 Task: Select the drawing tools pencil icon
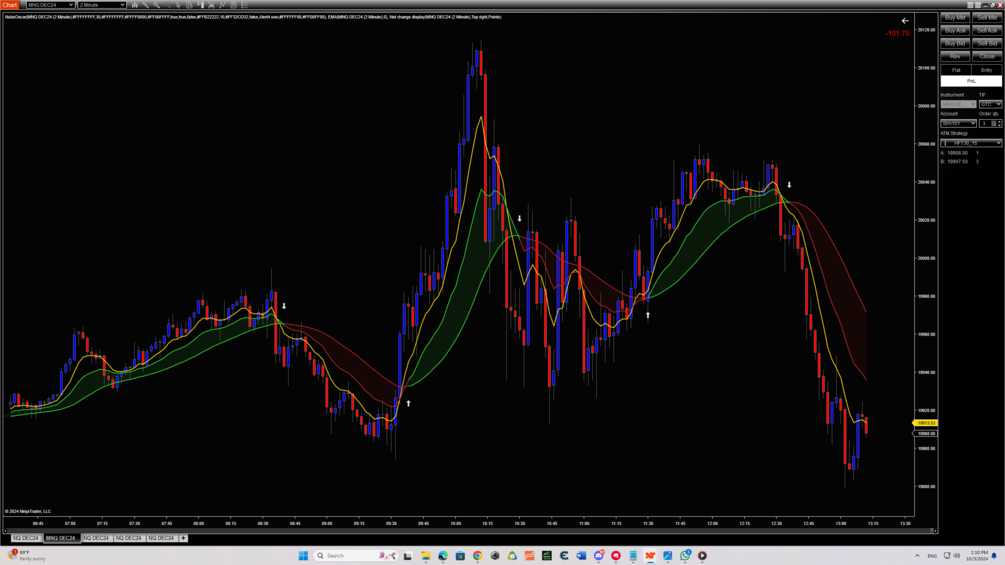(145, 4)
